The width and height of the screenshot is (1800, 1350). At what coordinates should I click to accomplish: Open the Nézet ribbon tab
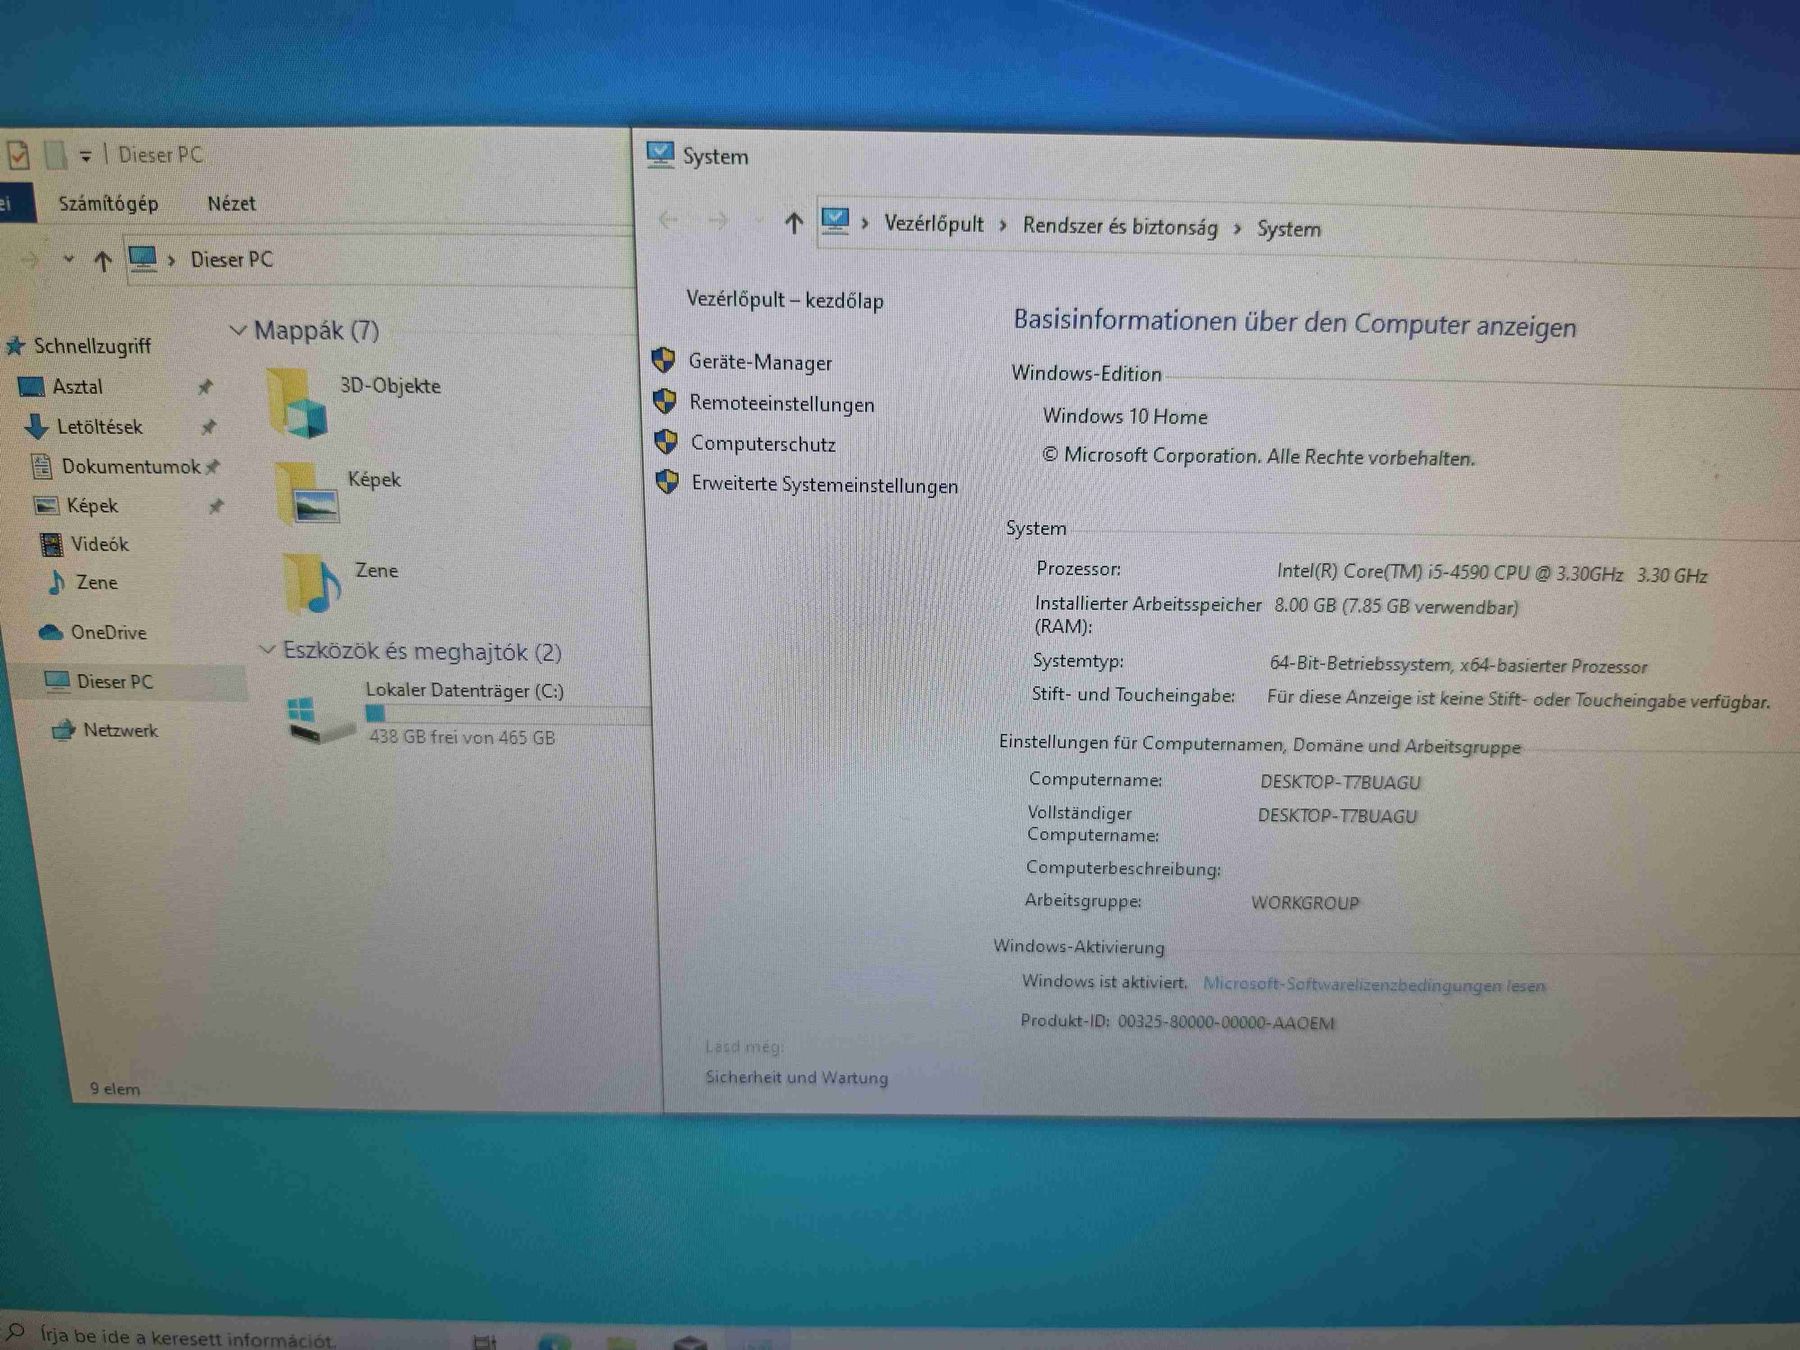[x=231, y=203]
